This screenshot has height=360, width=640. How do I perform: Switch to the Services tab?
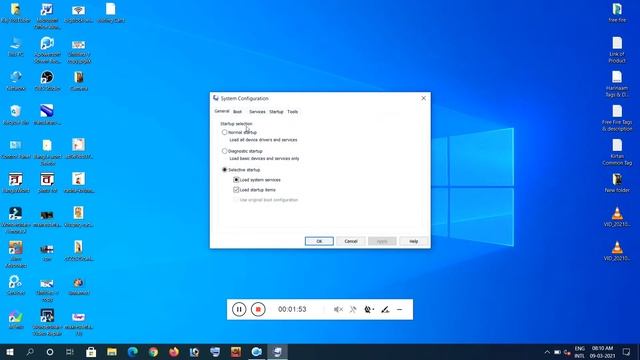click(257, 112)
